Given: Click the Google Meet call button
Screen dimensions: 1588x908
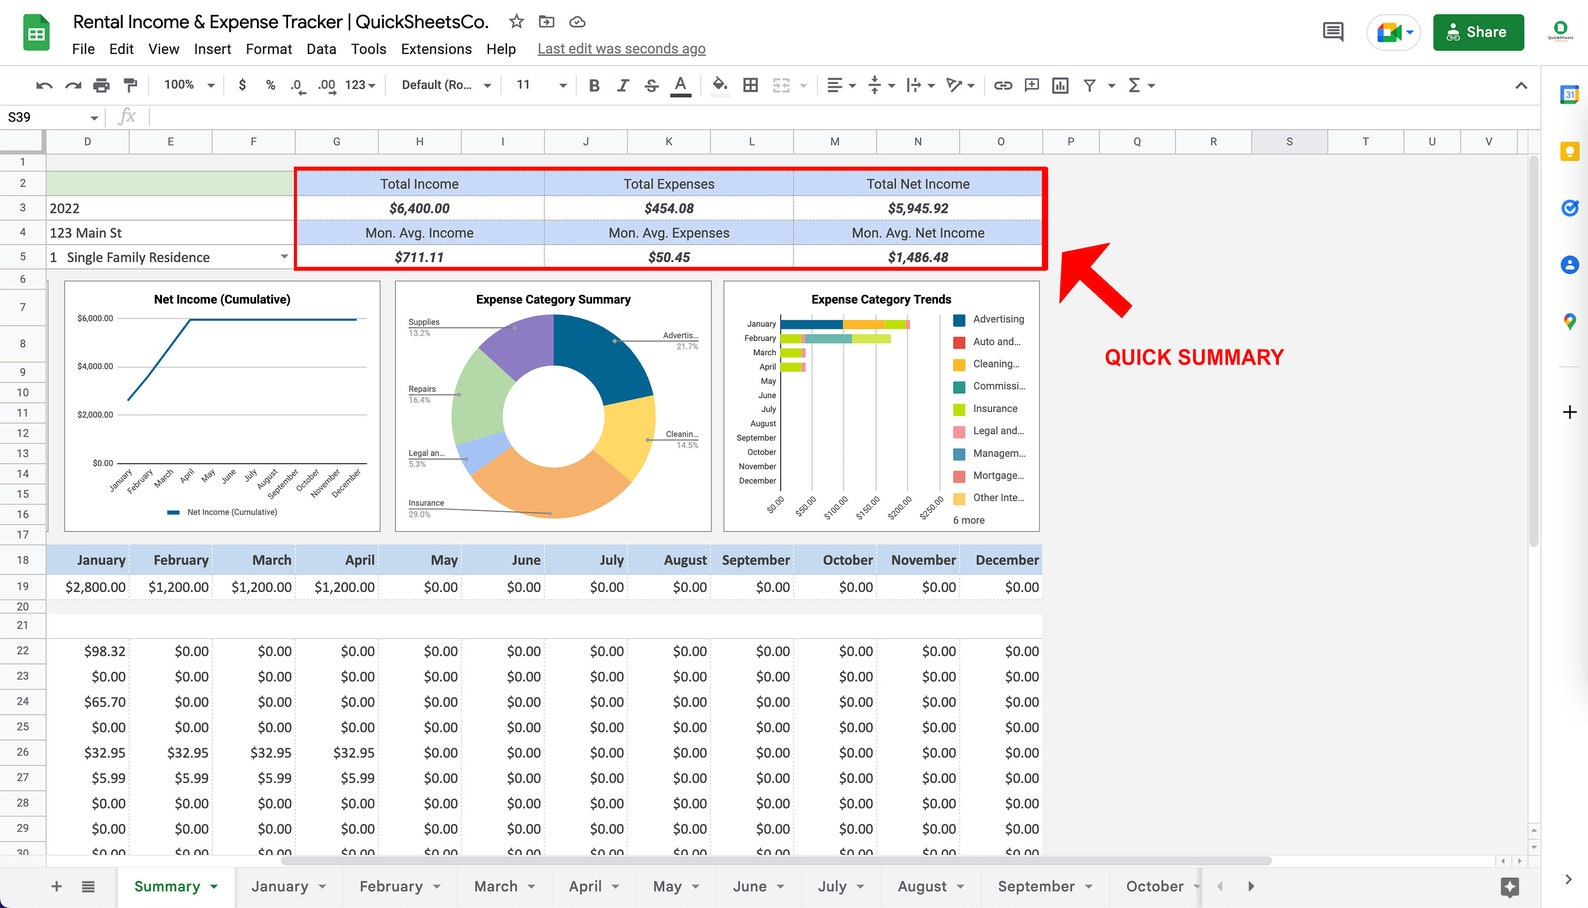Looking at the screenshot, I should pos(1393,32).
